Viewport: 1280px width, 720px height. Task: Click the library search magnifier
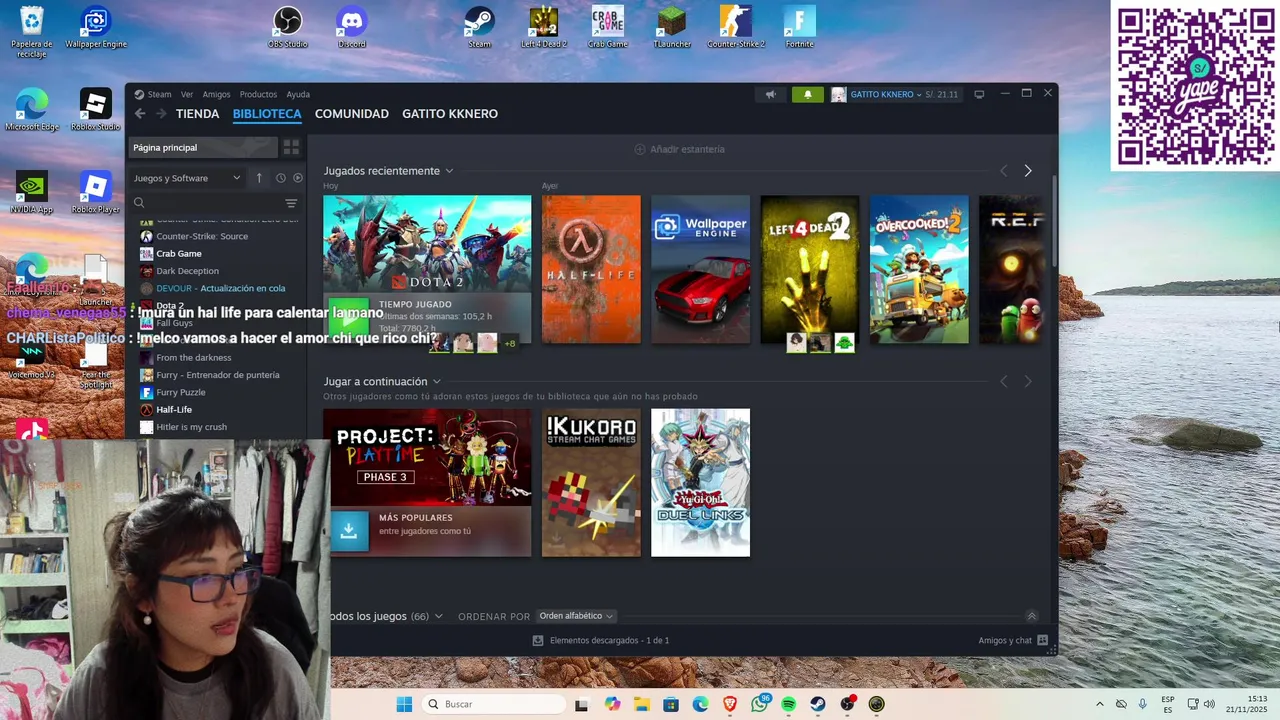click(x=139, y=203)
